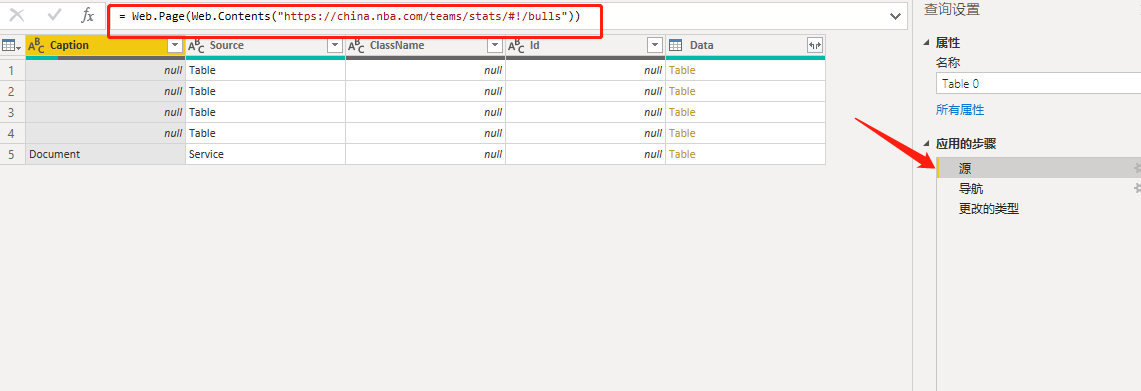Click the 名称 label
Viewport: 1141px width, 391px height.
(x=948, y=63)
